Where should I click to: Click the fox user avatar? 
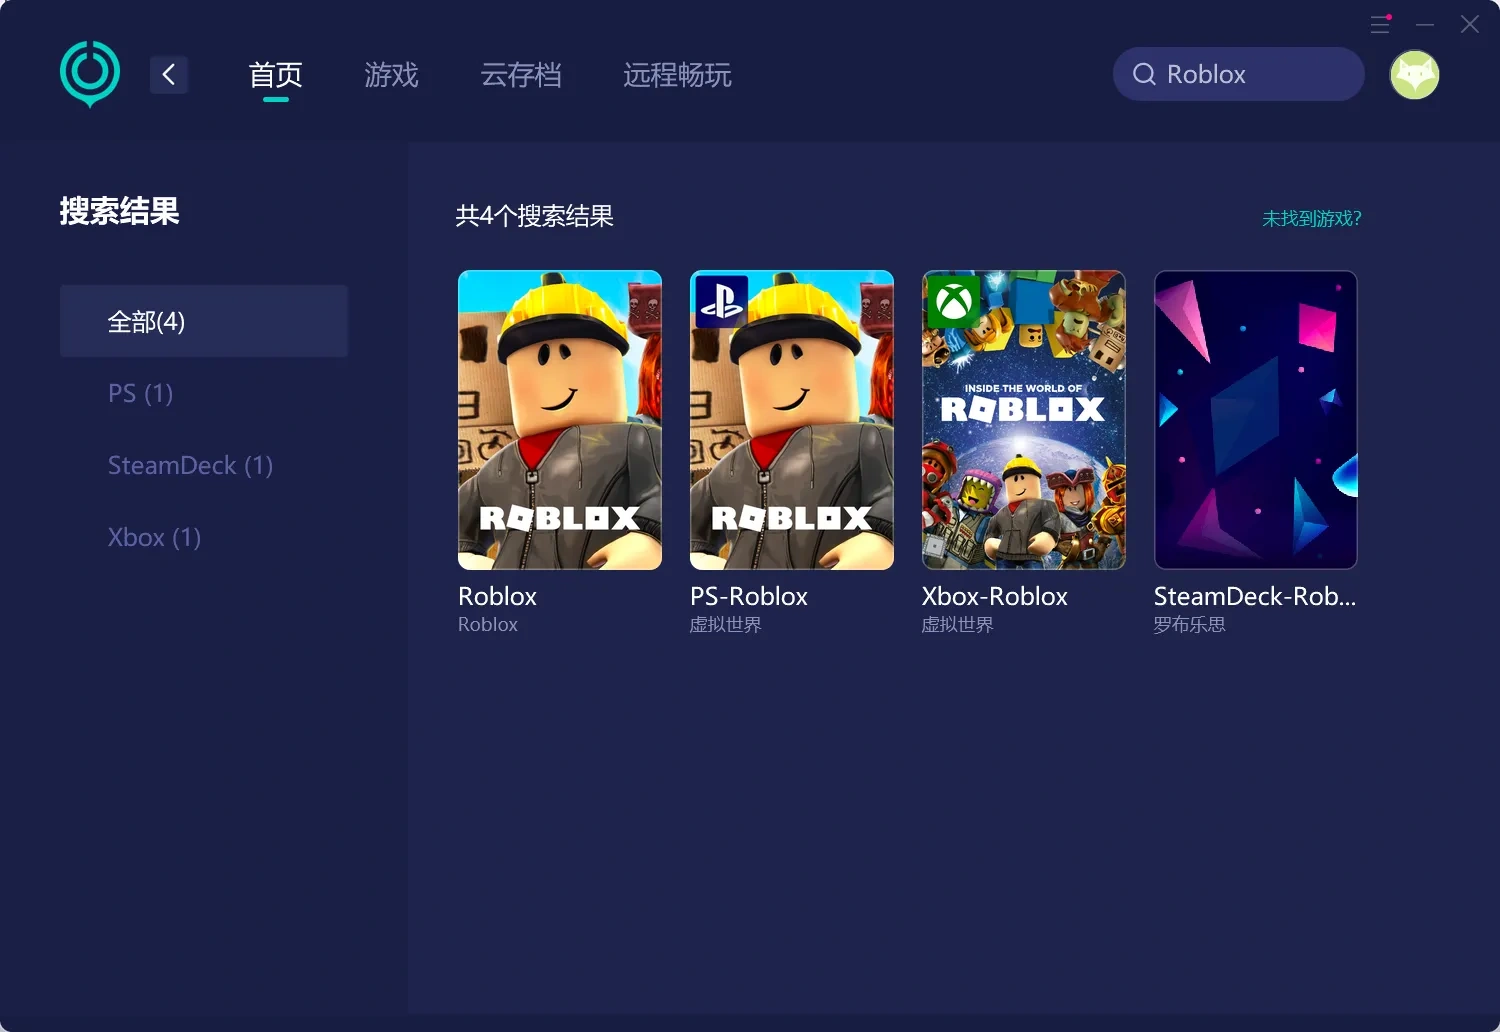click(x=1414, y=75)
